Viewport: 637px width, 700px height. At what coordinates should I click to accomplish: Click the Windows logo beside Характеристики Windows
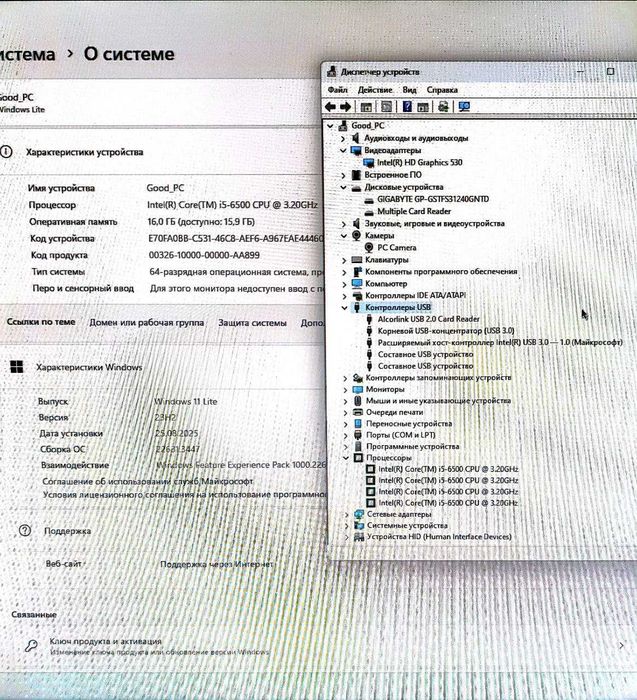point(17,367)
